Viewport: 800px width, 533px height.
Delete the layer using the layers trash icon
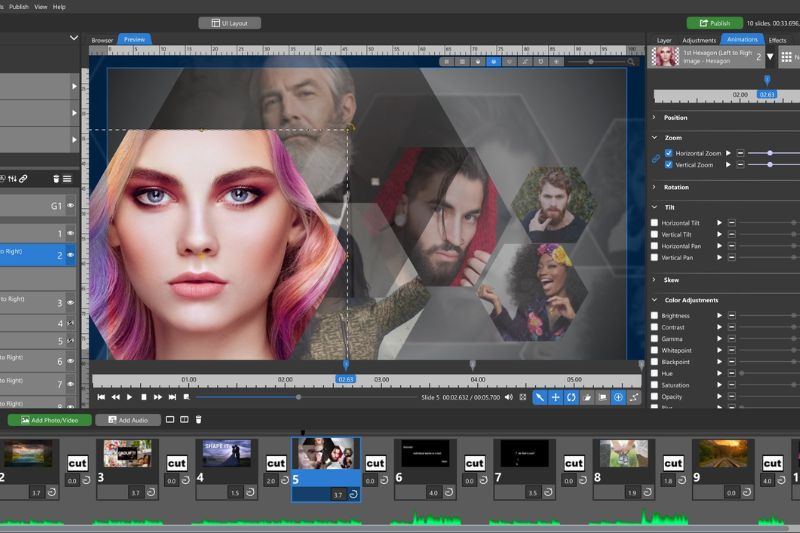56,179
